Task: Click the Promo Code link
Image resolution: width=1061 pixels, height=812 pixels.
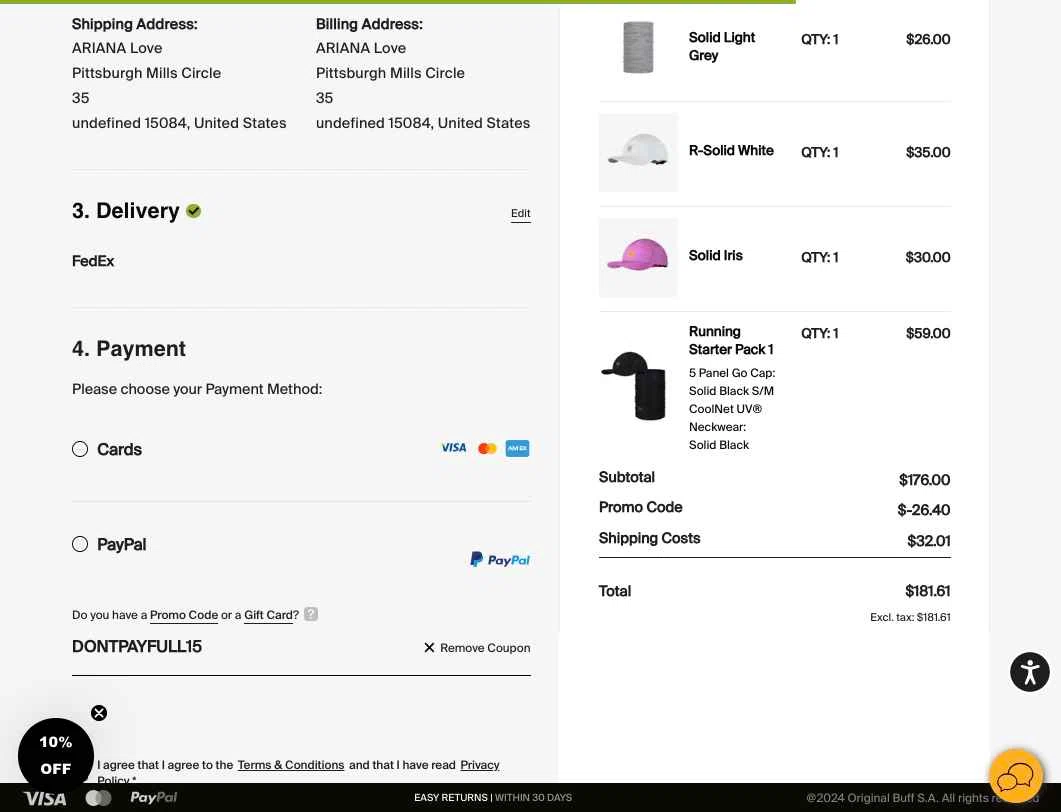Action: pos(184,615)
